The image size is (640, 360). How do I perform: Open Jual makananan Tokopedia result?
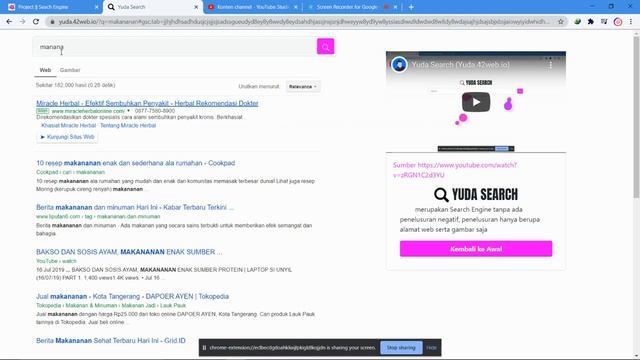pyautogui.click(x=132, y=296)
